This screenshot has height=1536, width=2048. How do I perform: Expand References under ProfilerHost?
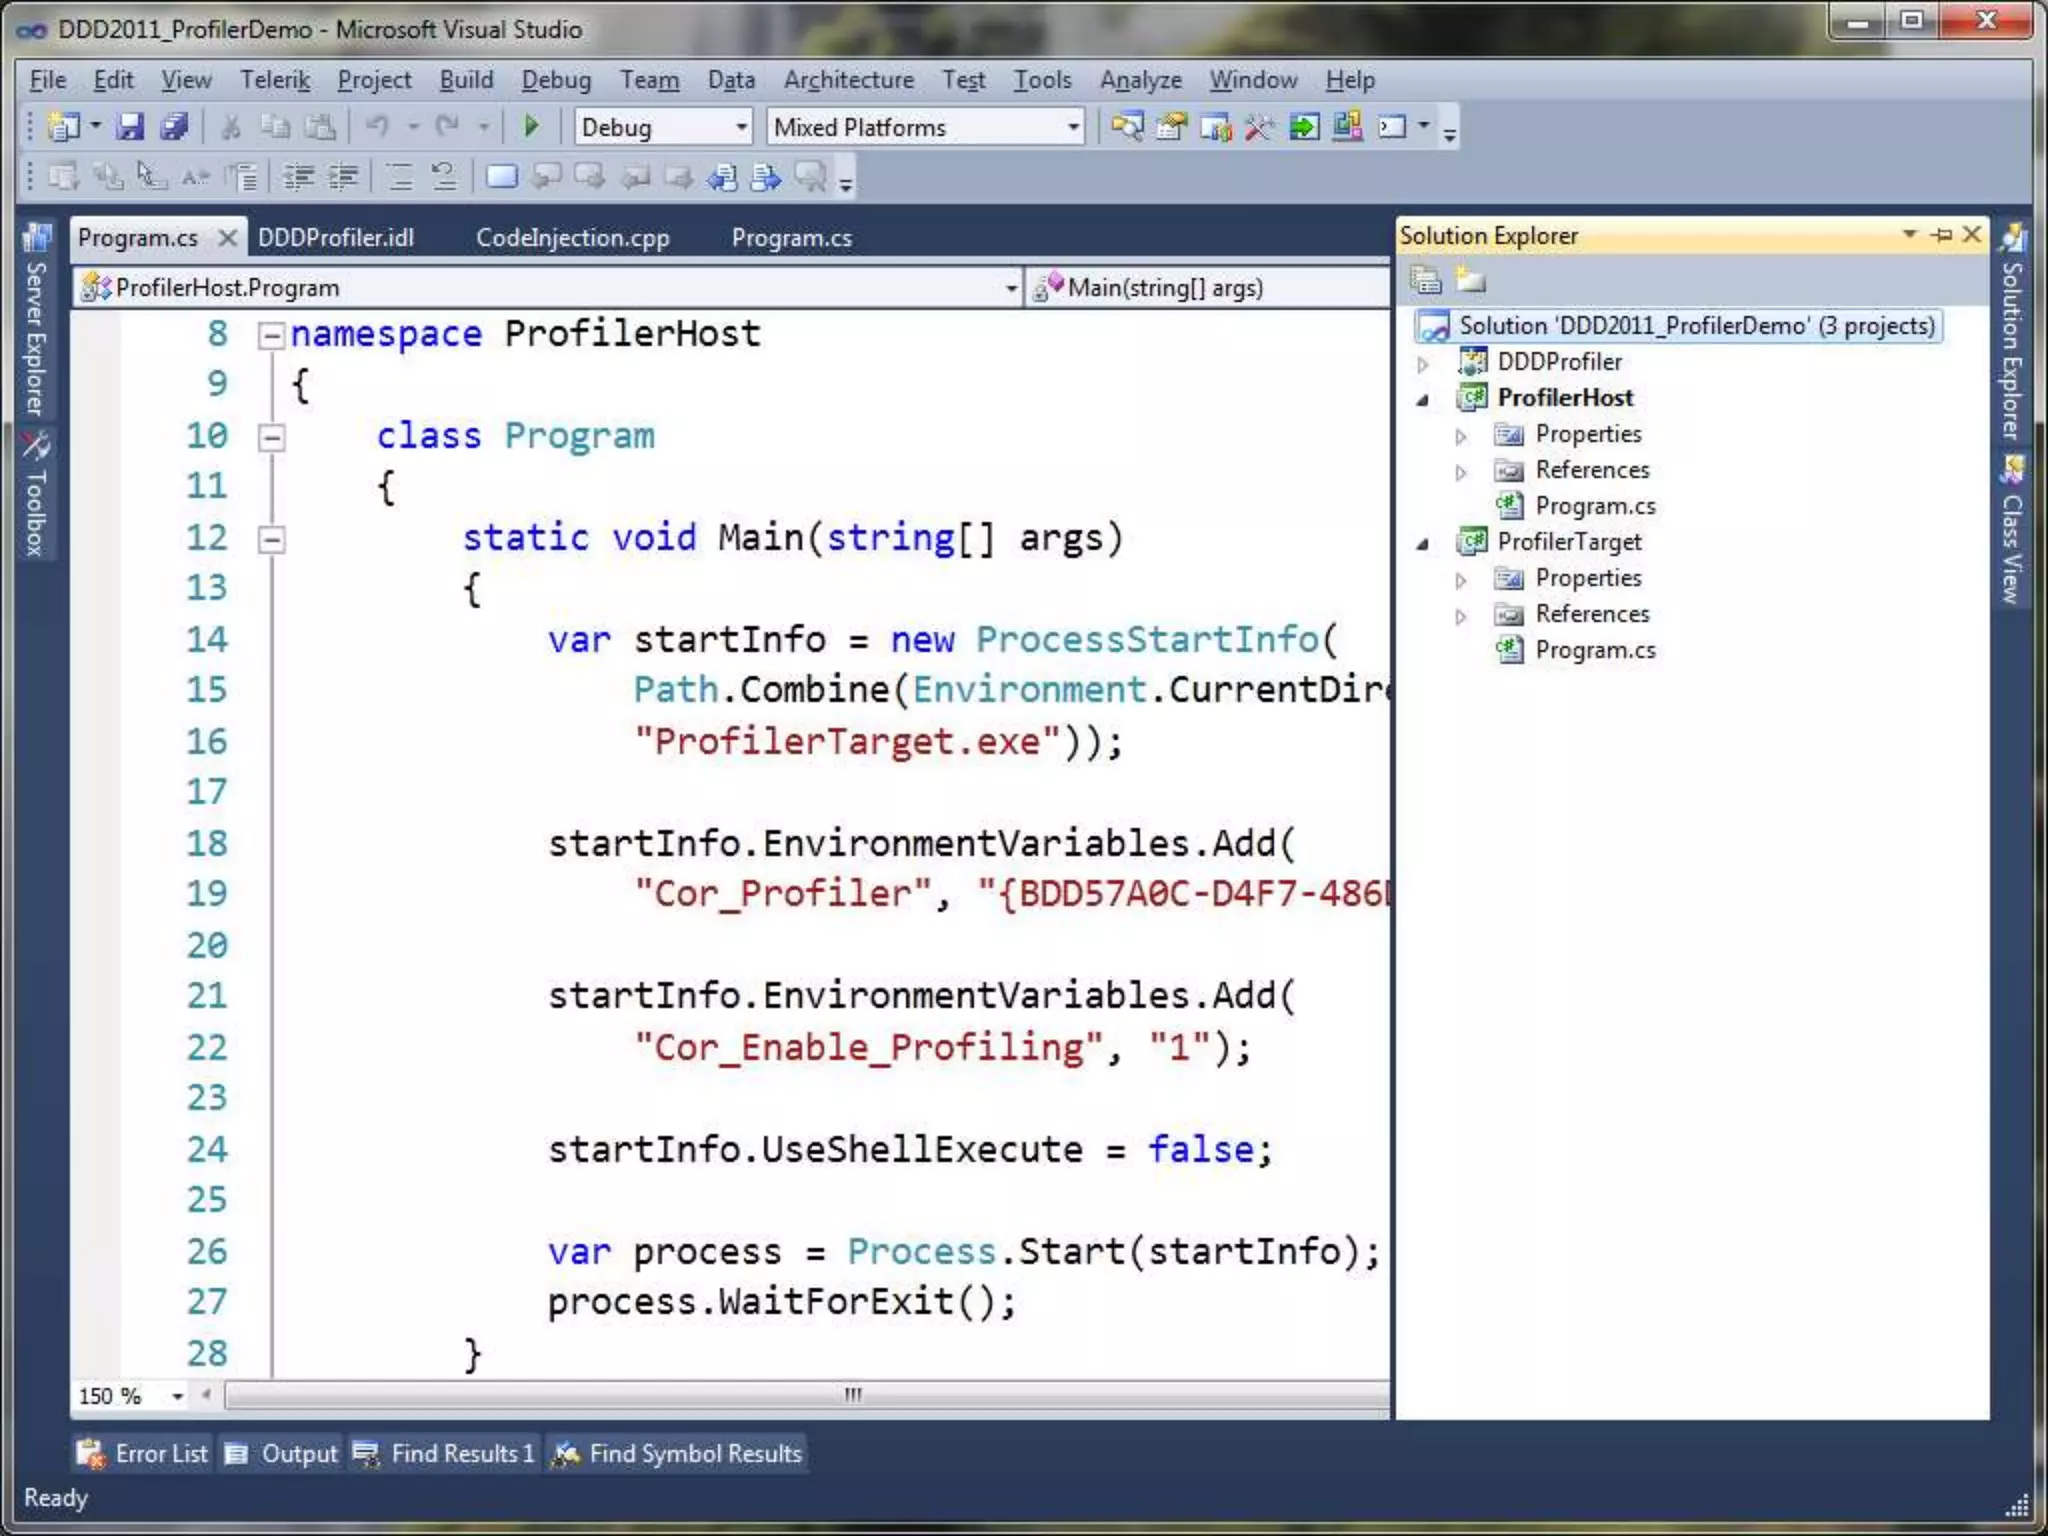[1461, 472]
